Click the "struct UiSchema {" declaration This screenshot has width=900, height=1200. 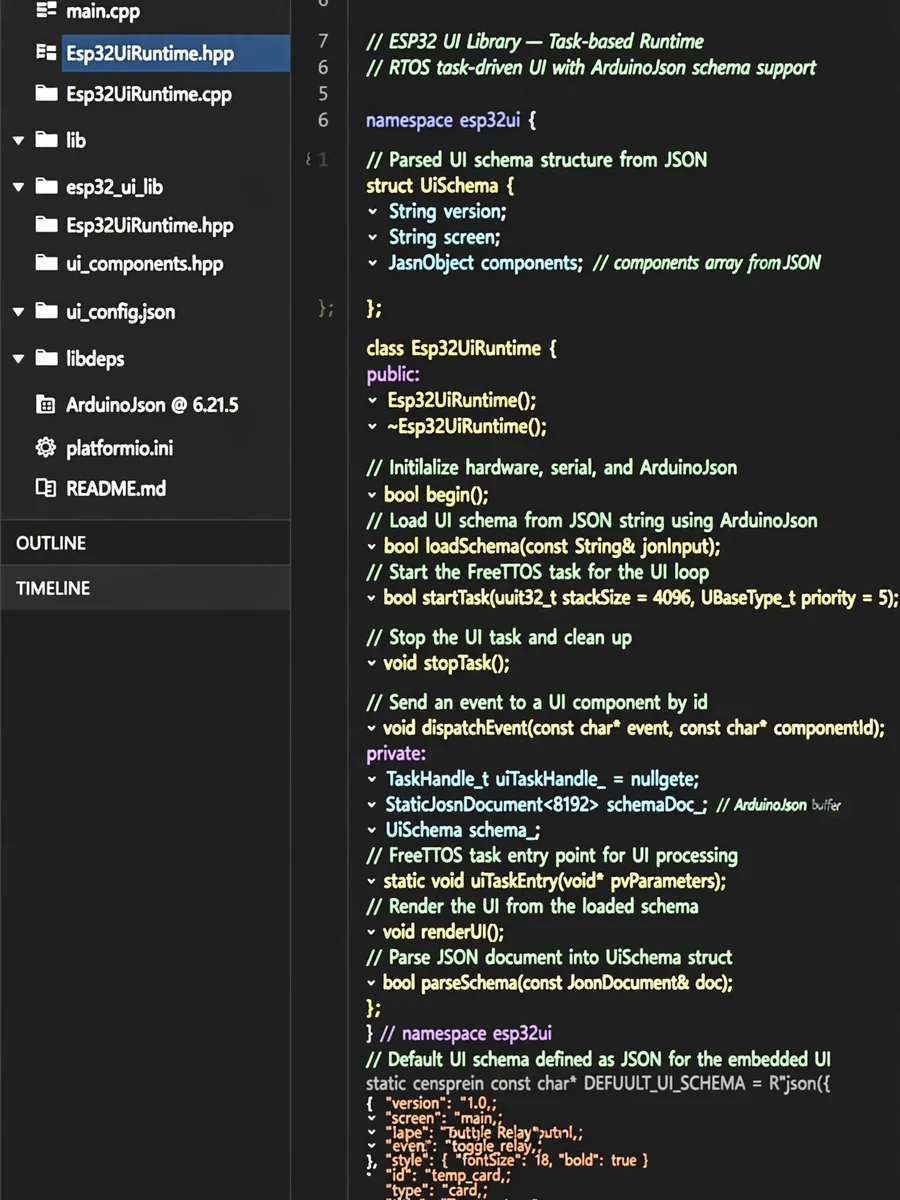(x=440, y=185)
